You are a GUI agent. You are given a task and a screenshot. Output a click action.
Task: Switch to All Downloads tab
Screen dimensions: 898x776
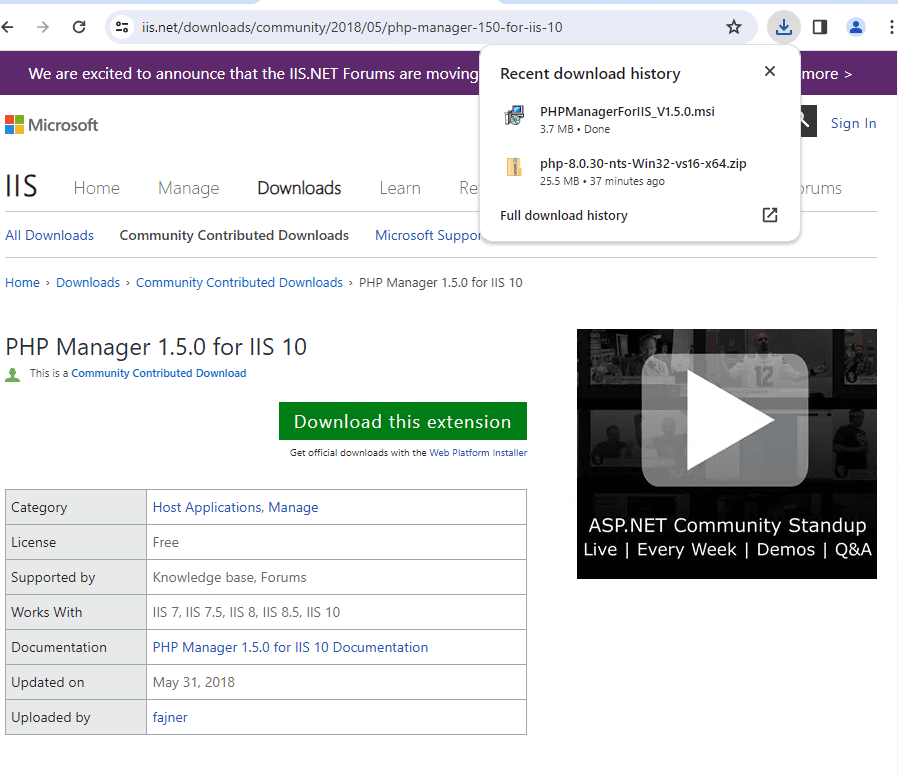click(49, 235)
